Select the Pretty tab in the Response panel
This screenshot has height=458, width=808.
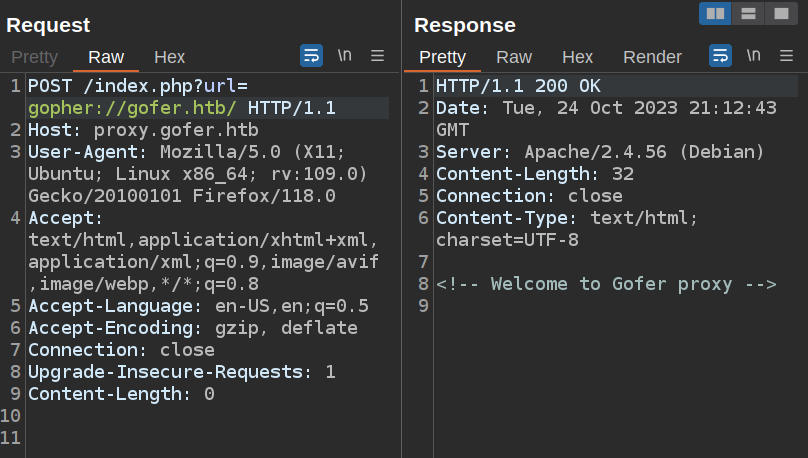click(x=442, y=57)
